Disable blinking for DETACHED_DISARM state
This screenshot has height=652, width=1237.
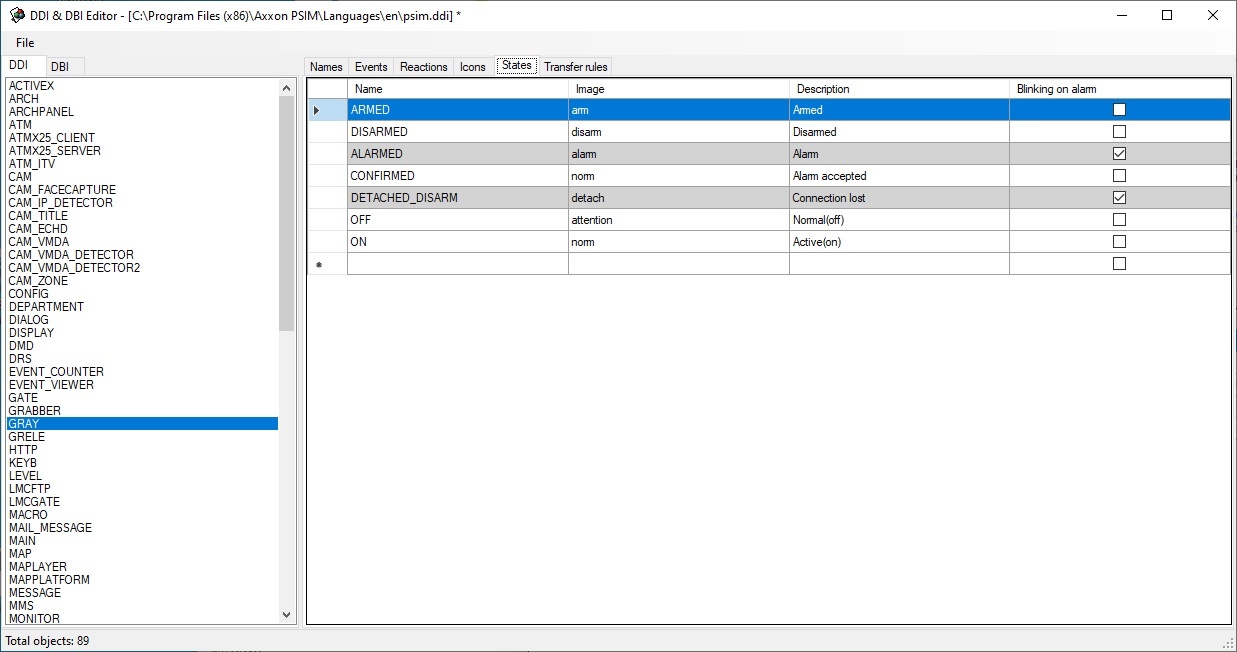click(1119, 198)
